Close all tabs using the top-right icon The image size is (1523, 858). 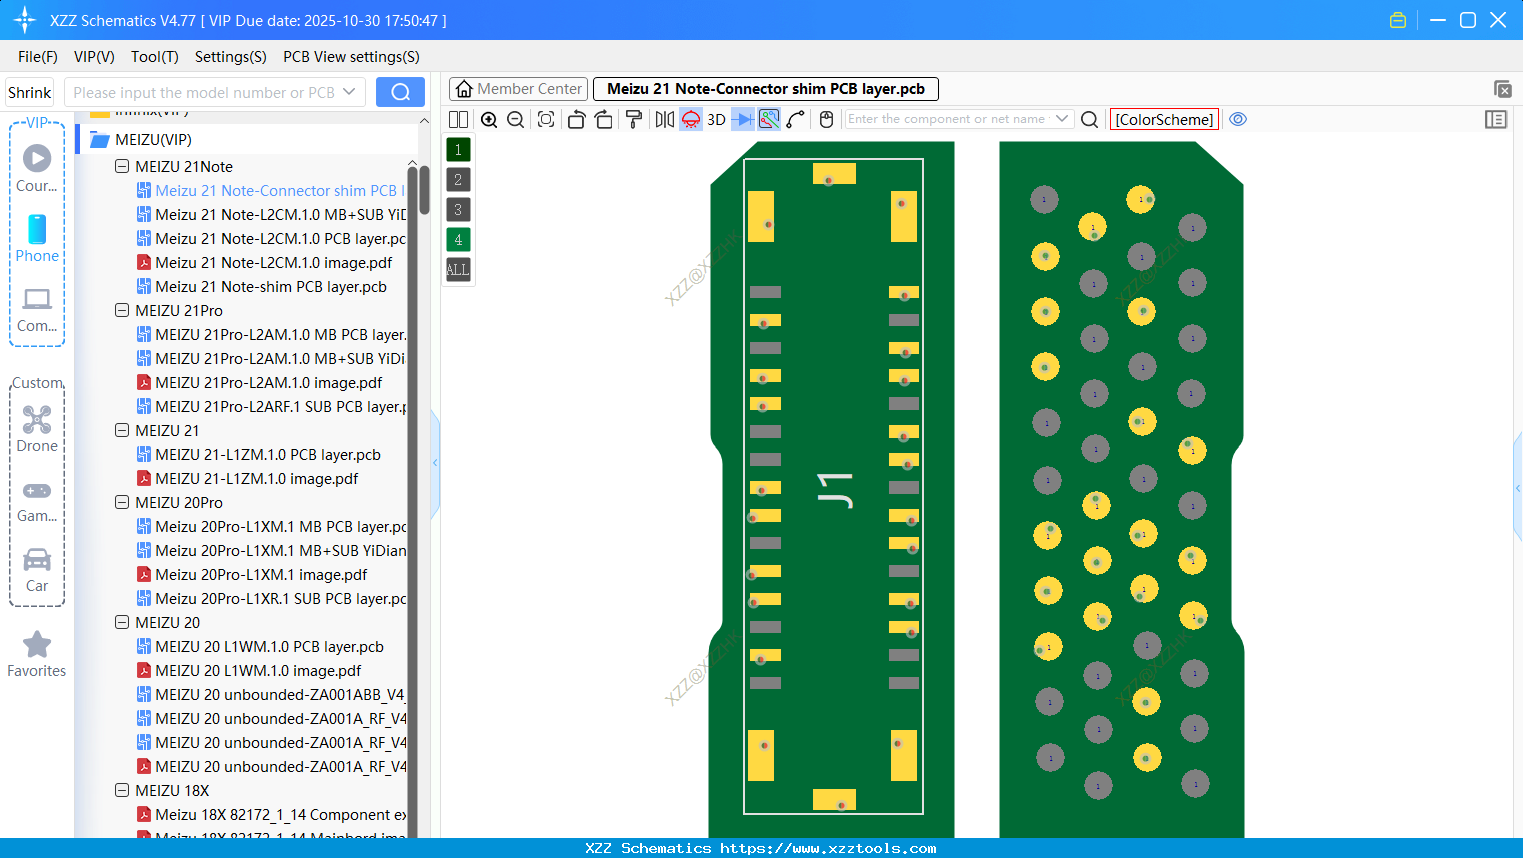point(1502,89)
